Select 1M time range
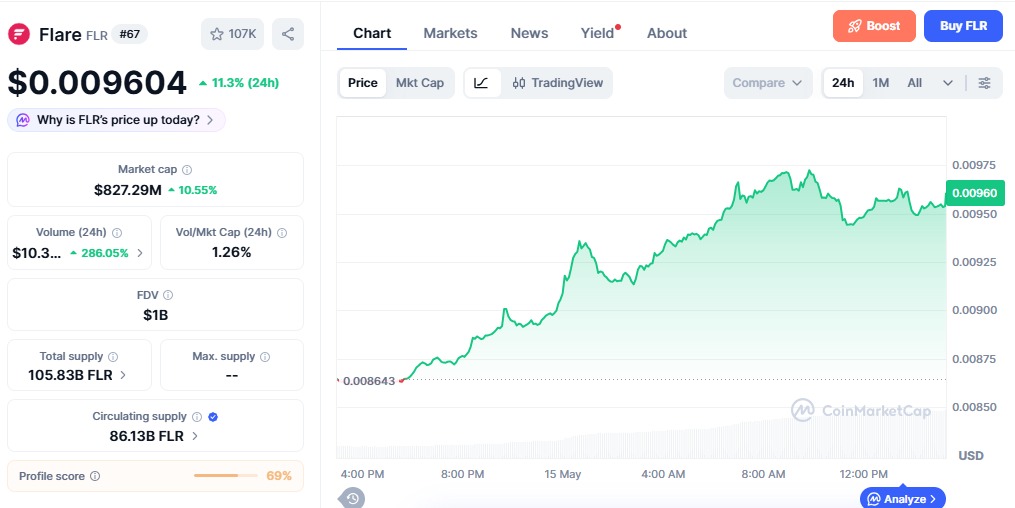The height and width of the screenshot is (508, 1015). (x=880, y=83)
